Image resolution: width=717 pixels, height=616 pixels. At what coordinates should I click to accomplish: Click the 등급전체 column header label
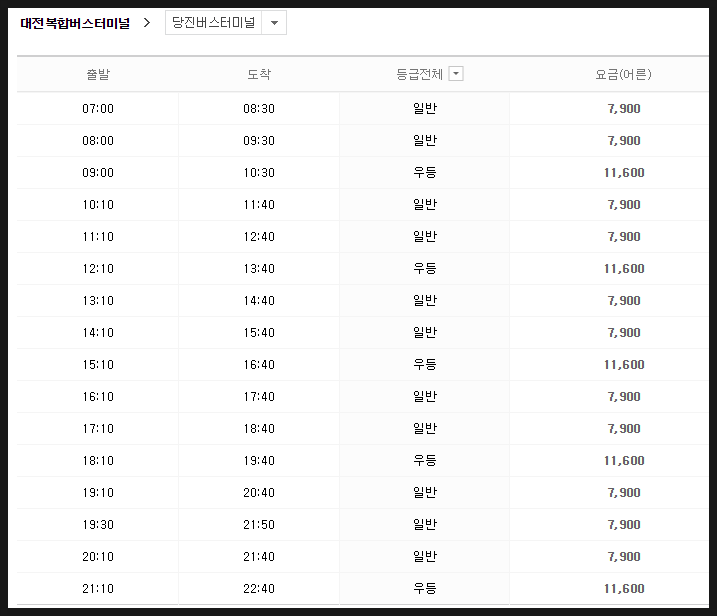(x=419, y=74)
